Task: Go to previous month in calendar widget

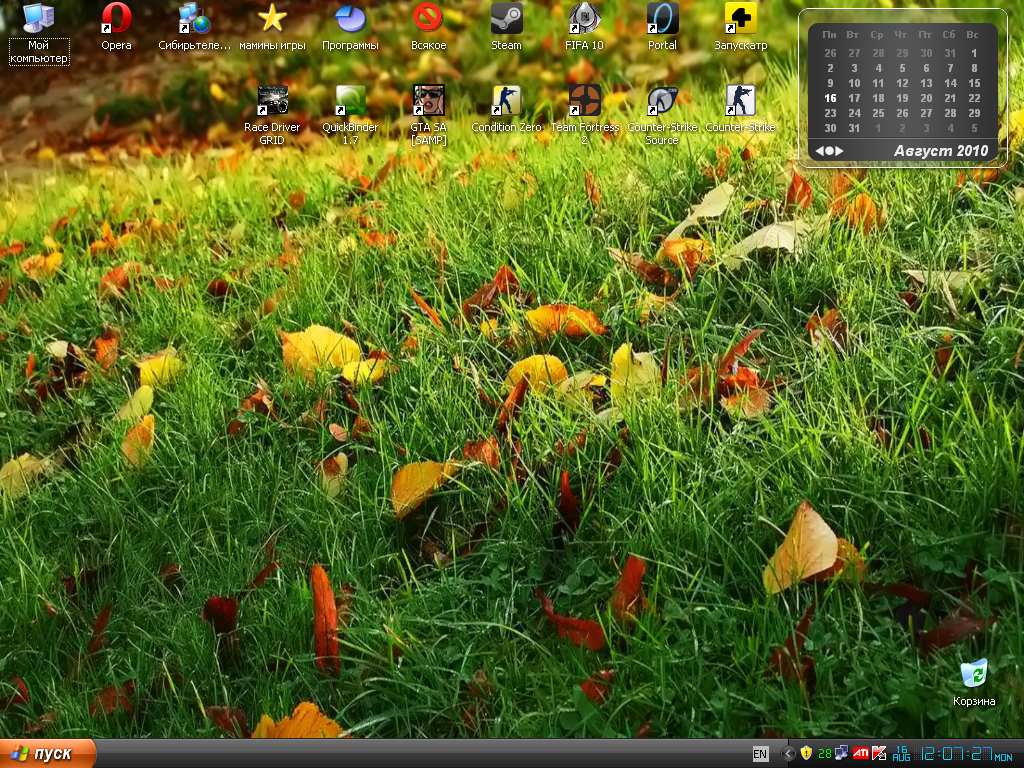Action: [x=821, y=151]
